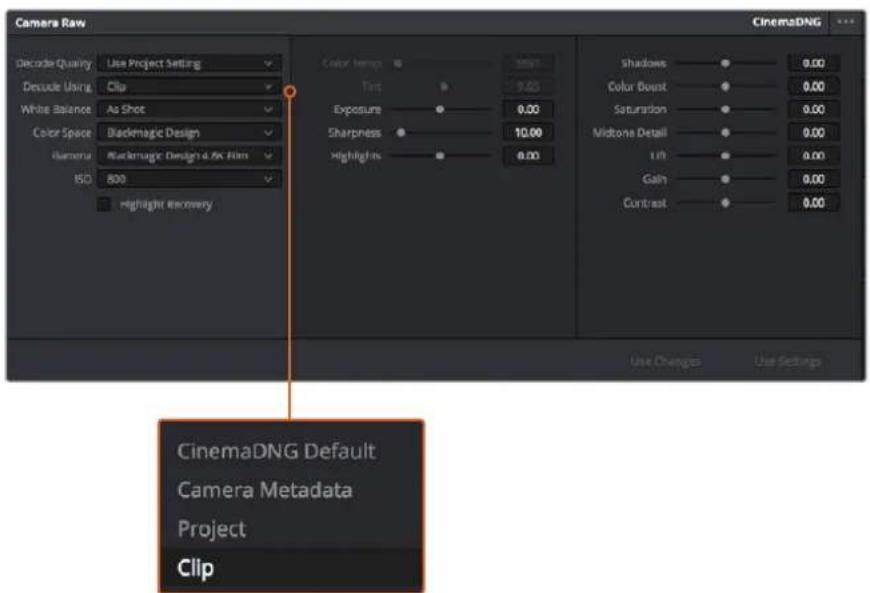
Task: Click the Shadows value field
Action: pos(813,63)
